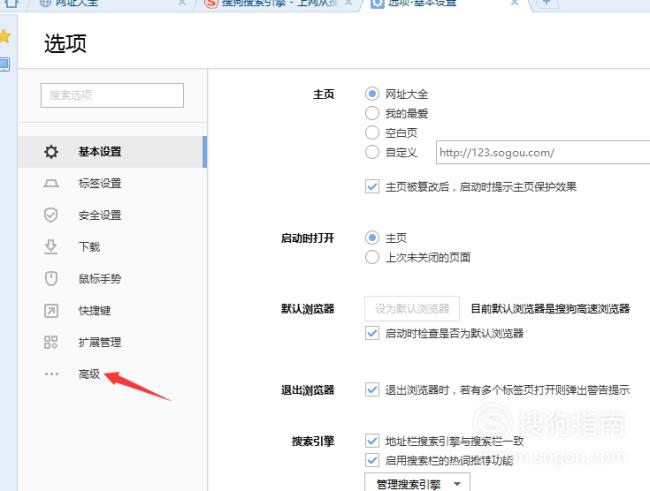Select 我的最爱 as homepage
The image size is (650, 491).
(372, 113)
